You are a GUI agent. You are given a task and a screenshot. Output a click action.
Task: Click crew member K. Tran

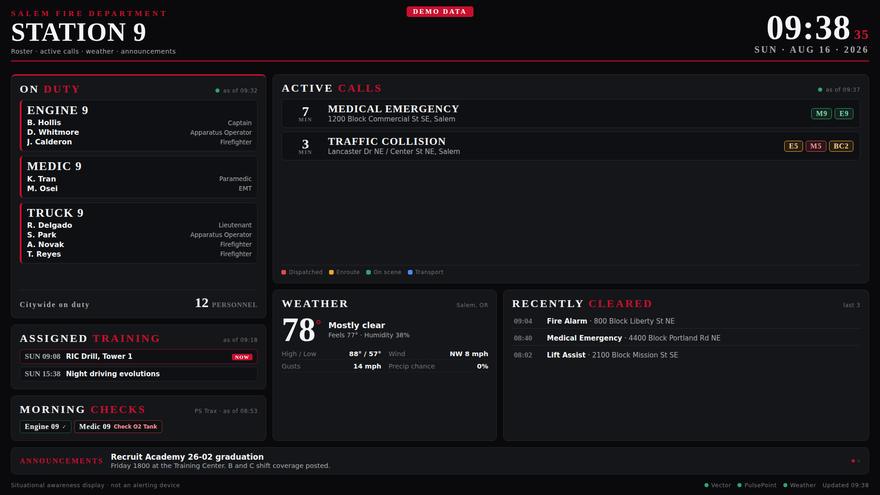coord(41,178)
